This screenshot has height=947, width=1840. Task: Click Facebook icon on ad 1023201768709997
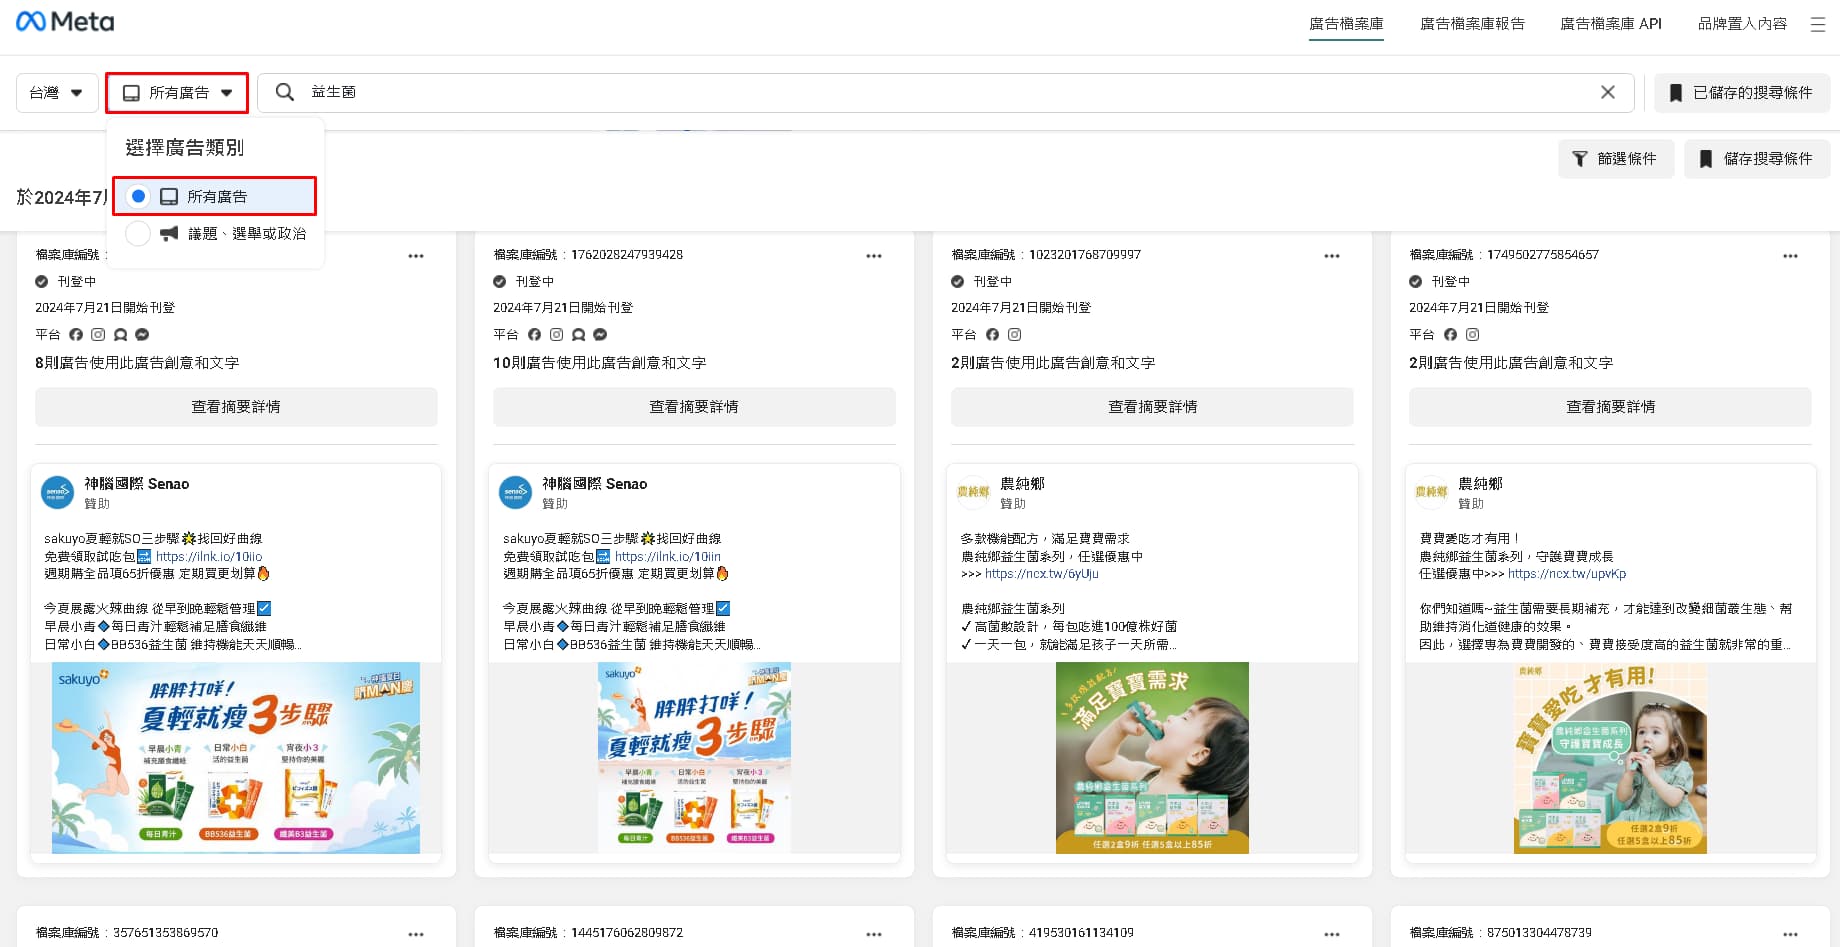992,335
